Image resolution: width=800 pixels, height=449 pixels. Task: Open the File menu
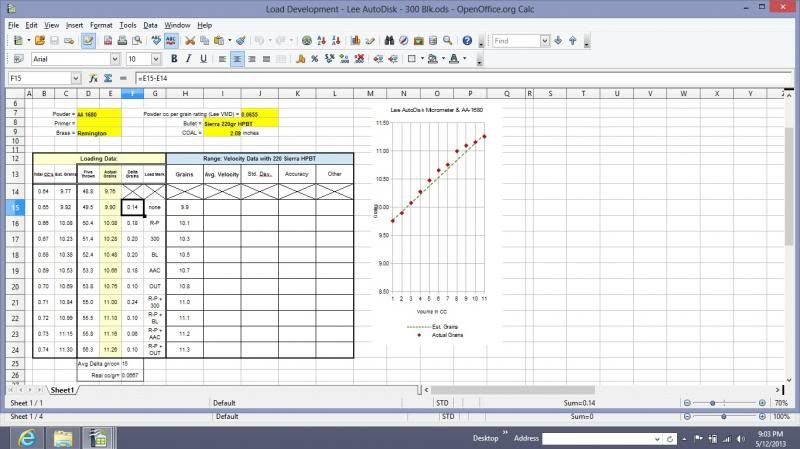tap(13, 25)
